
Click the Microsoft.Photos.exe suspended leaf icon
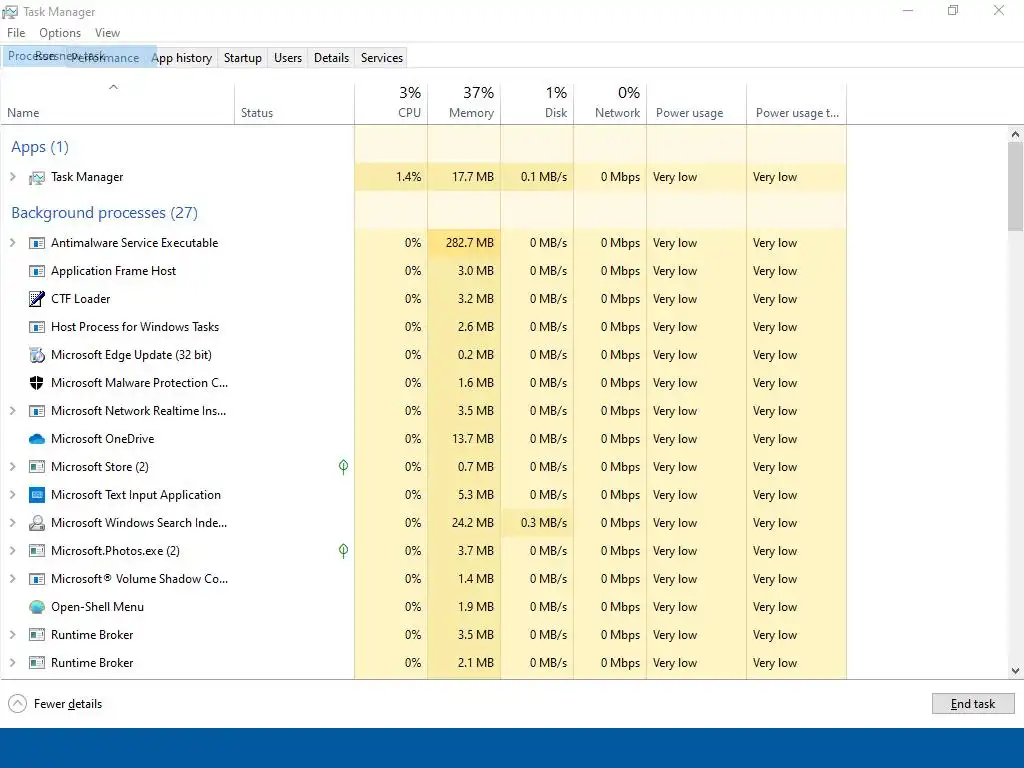(344, 551)
